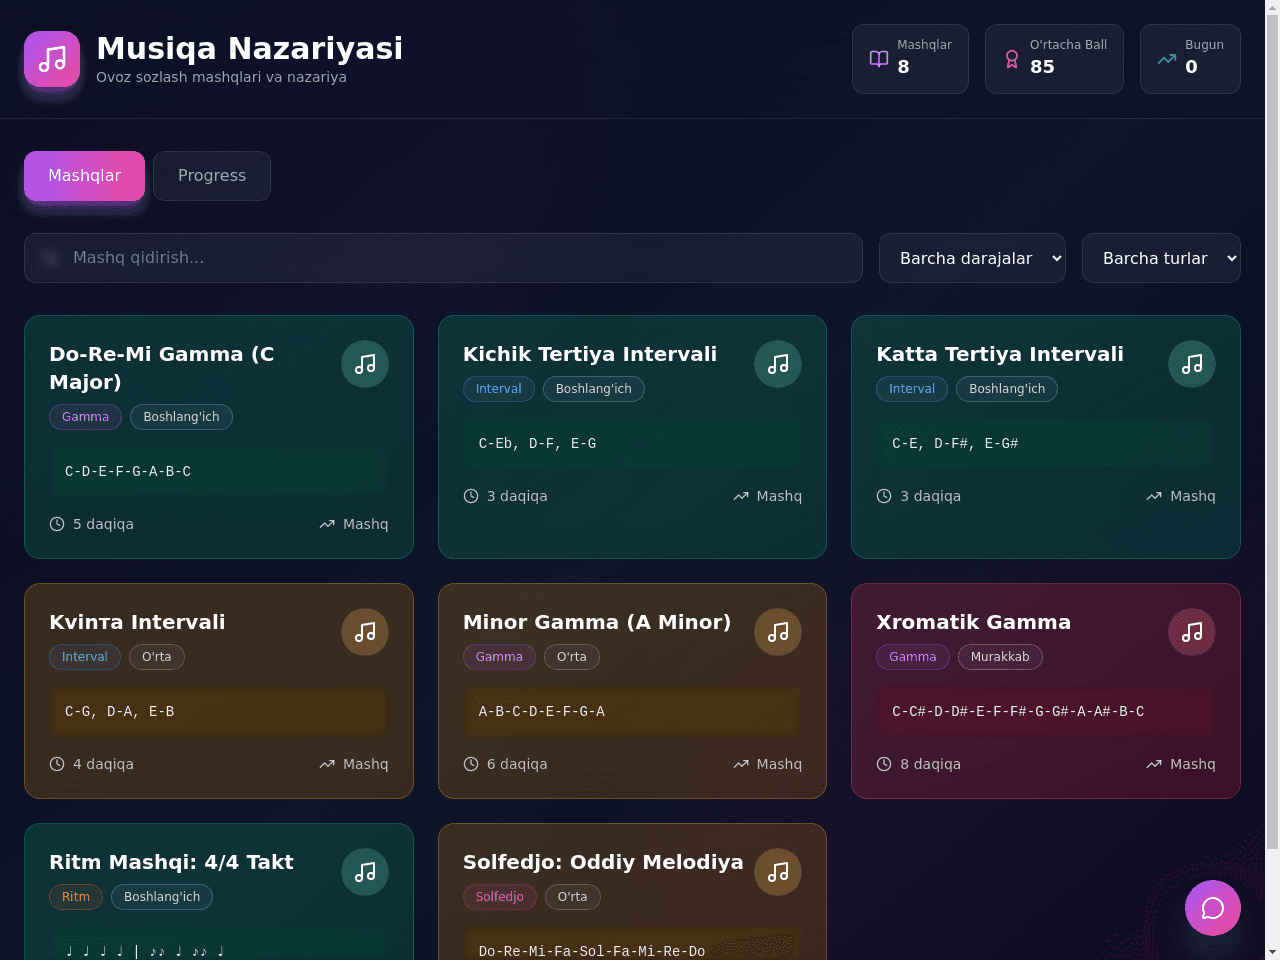Click Mashq link on Minor Gamma card
The width and height of the screenshot is (1280, 960).
[779, 764]
